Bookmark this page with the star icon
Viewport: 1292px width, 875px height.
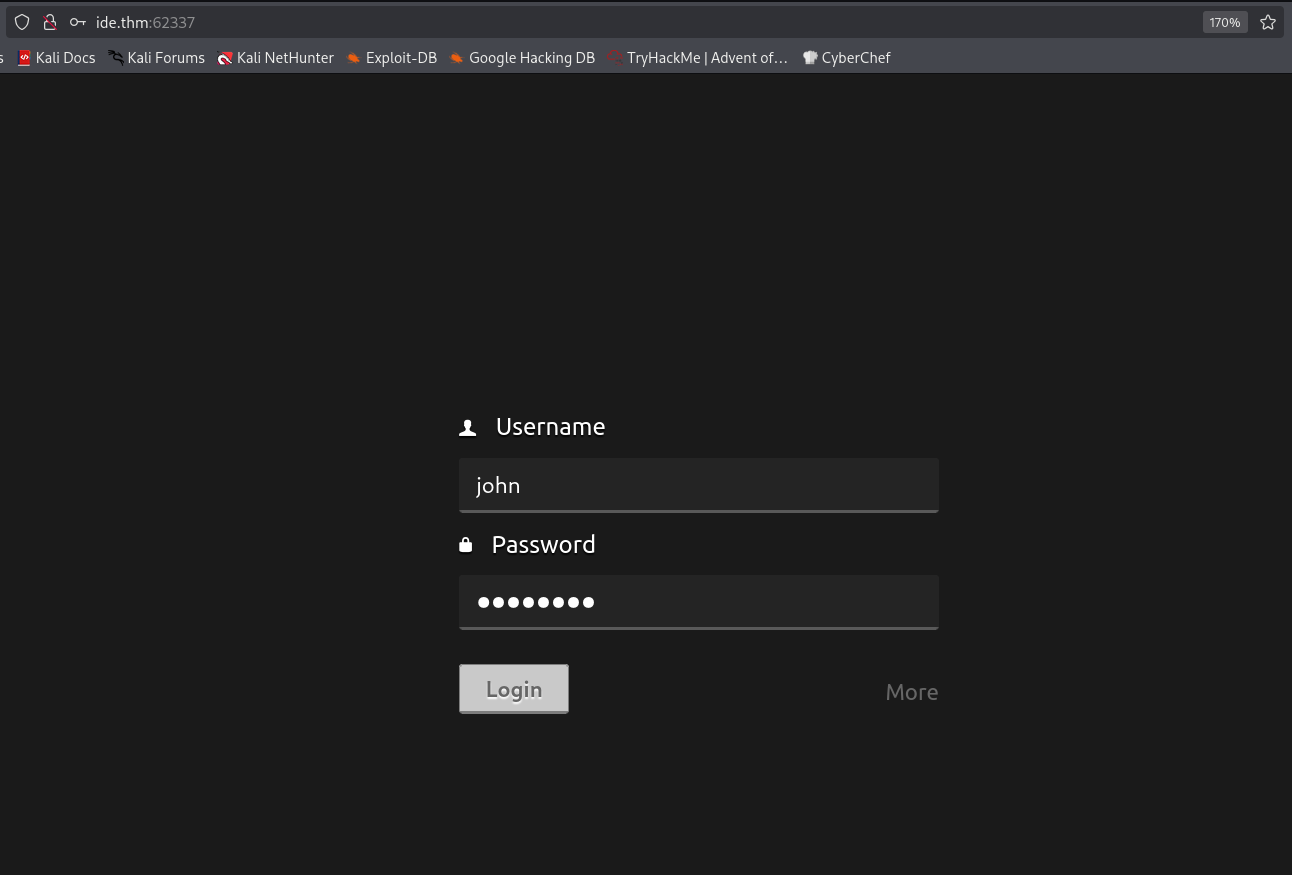tap(1268, 21)
